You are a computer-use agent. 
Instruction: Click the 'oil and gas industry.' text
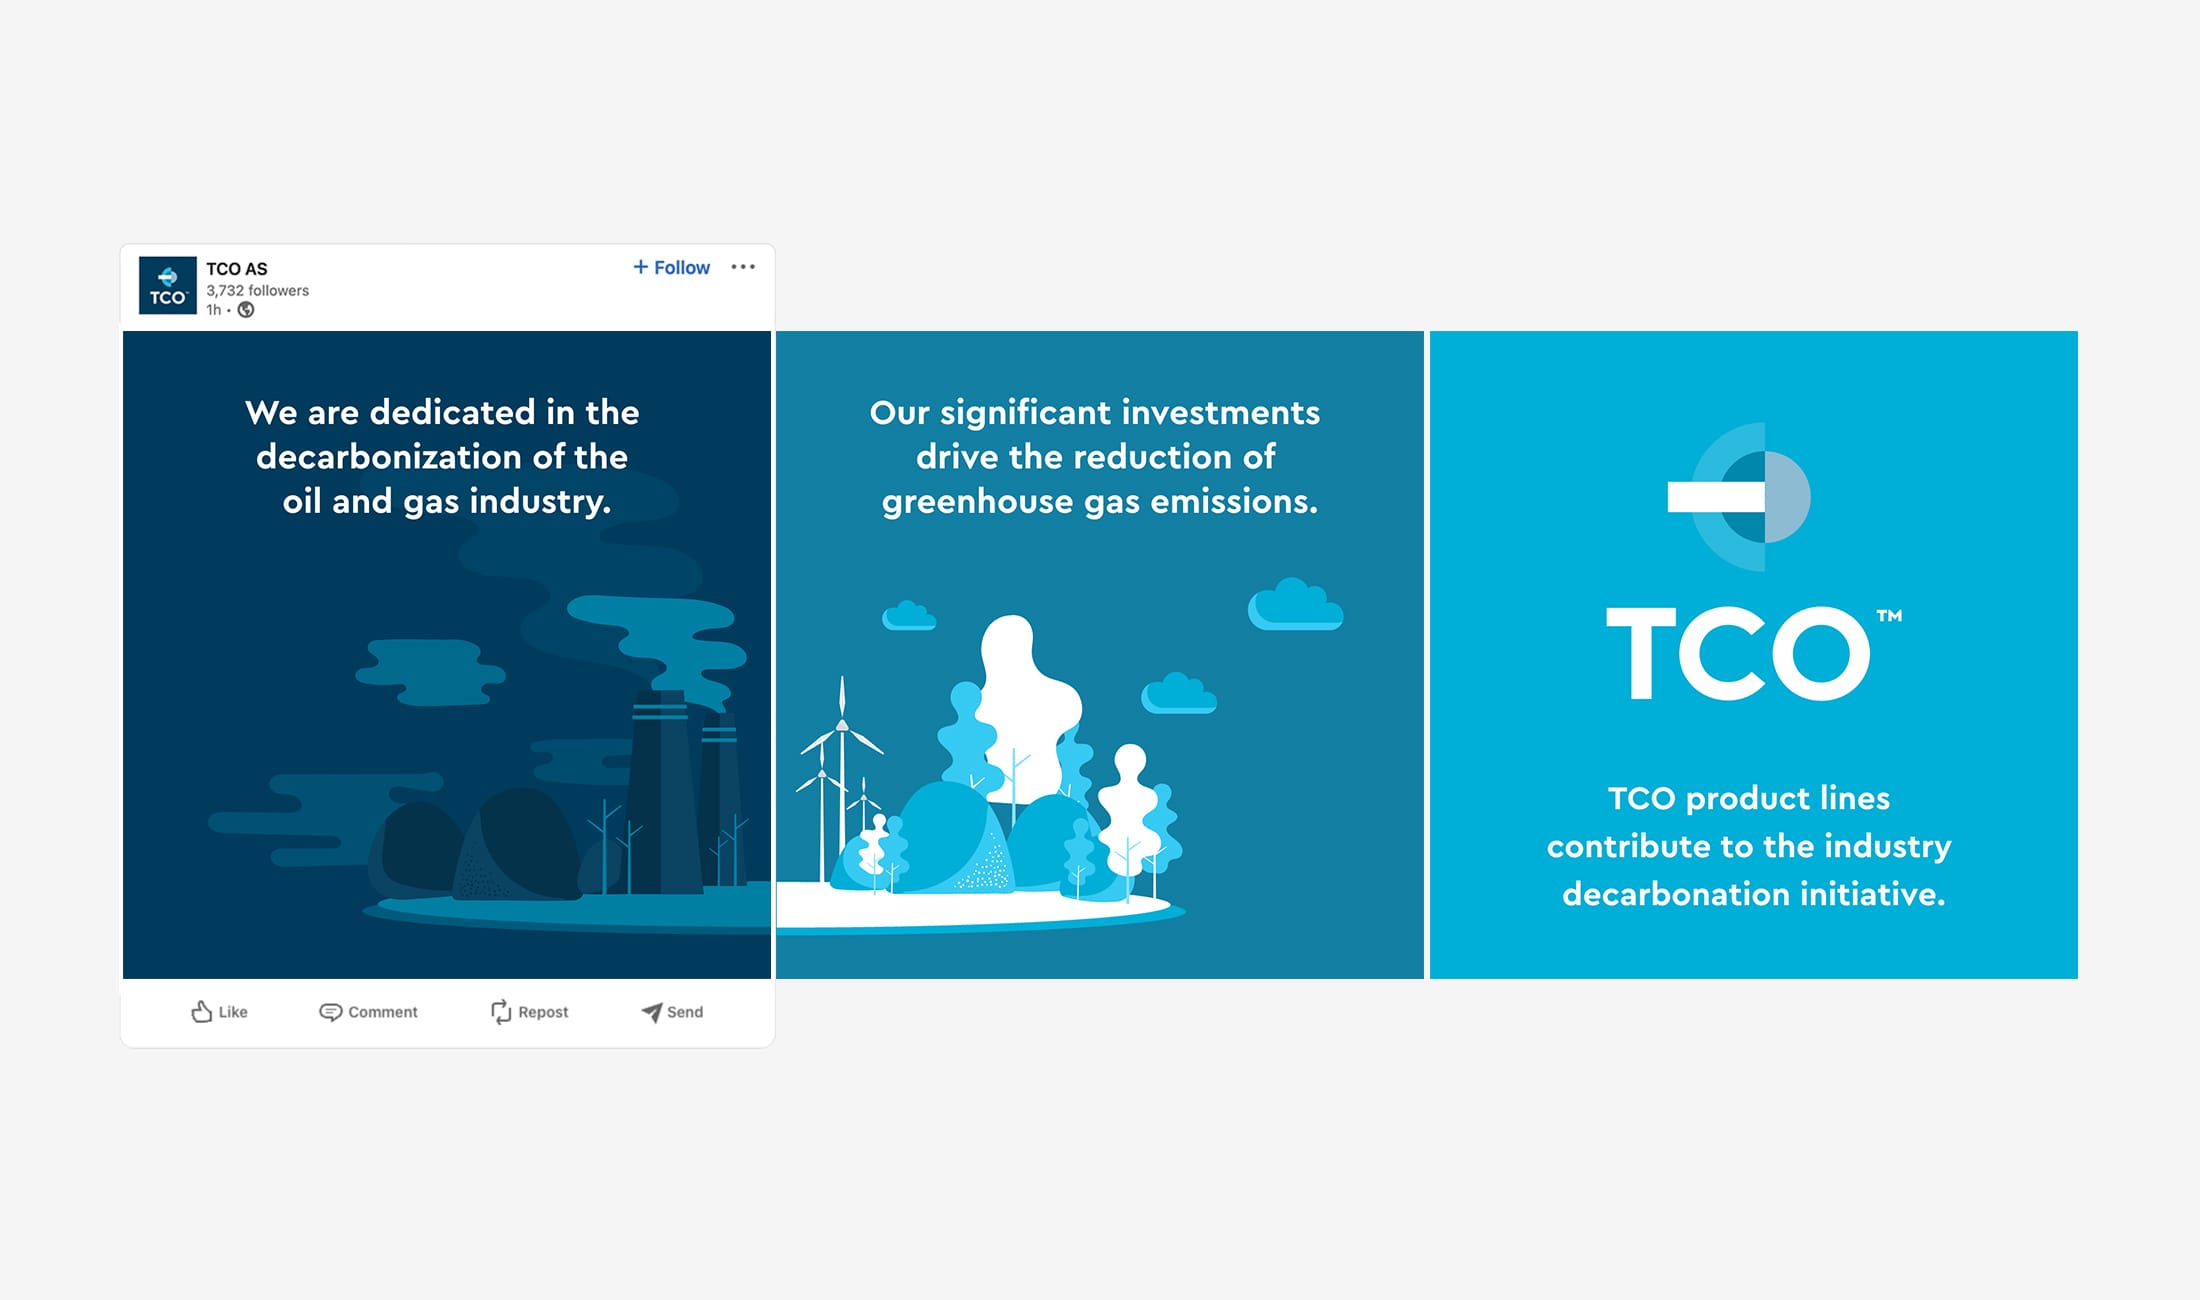(x=447, y=501)
